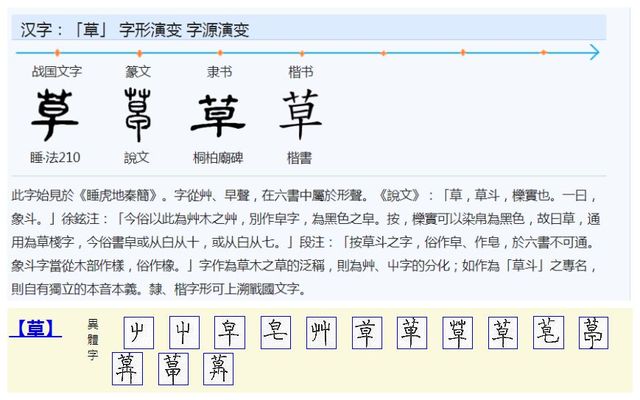The image size is (640, 400).
Task: Click the timeline arrow at right end
Action: [593, 52]
